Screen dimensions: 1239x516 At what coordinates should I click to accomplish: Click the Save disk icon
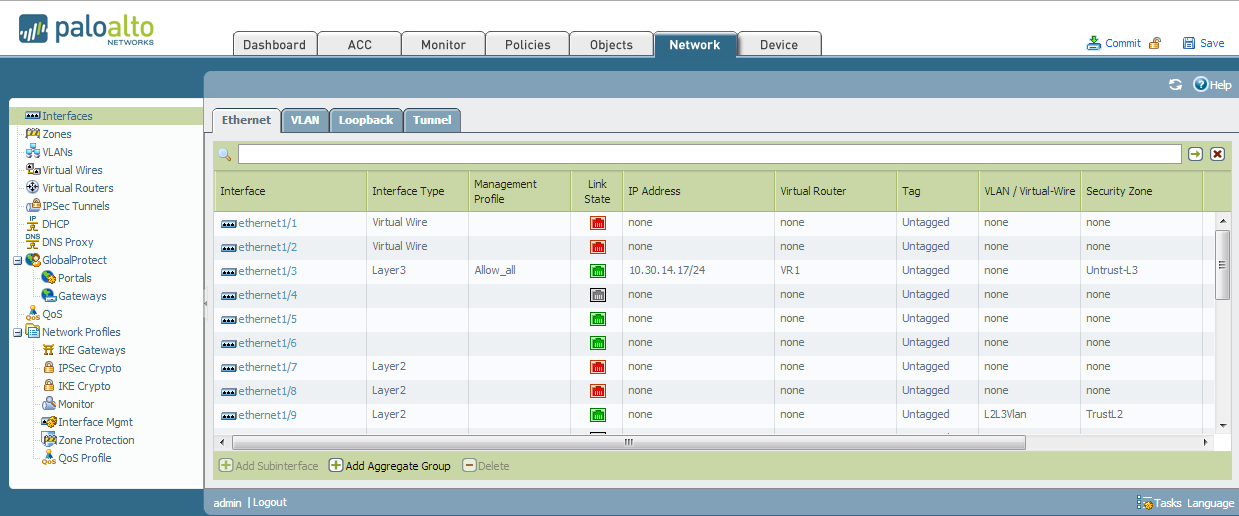point(1189,43)
